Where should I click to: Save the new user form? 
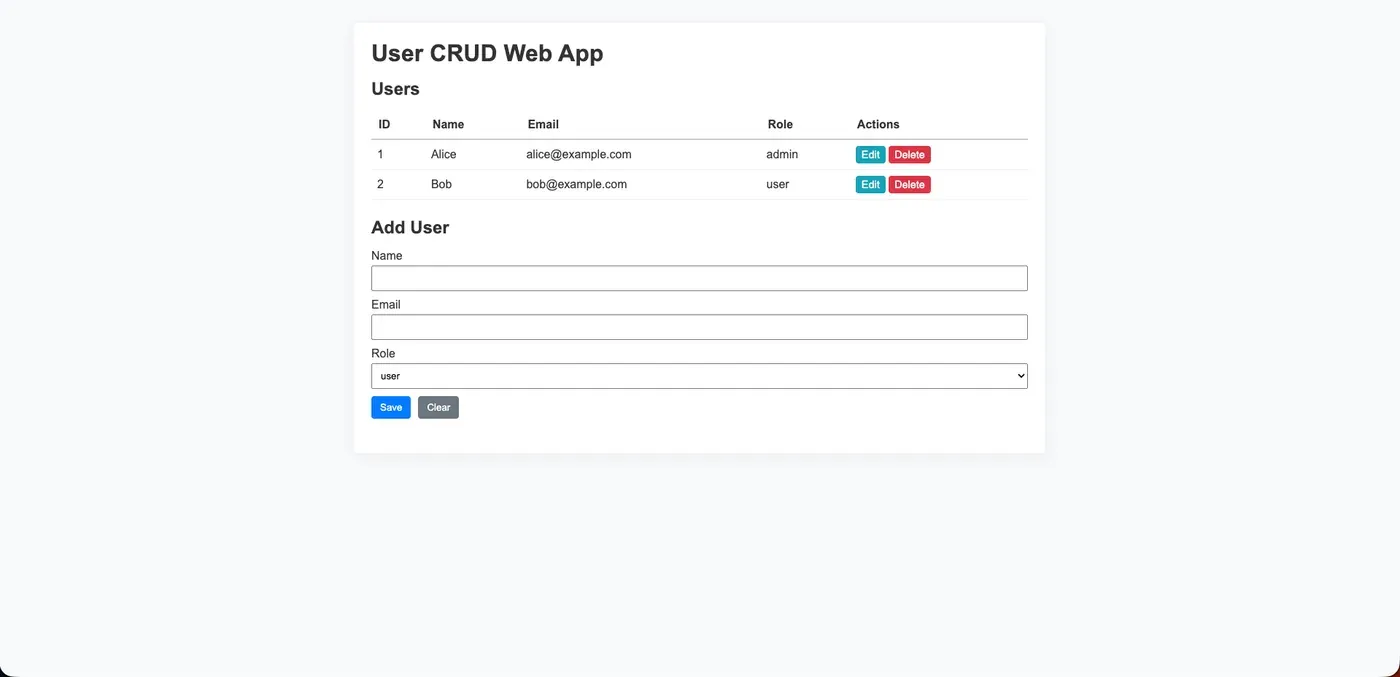391,407
